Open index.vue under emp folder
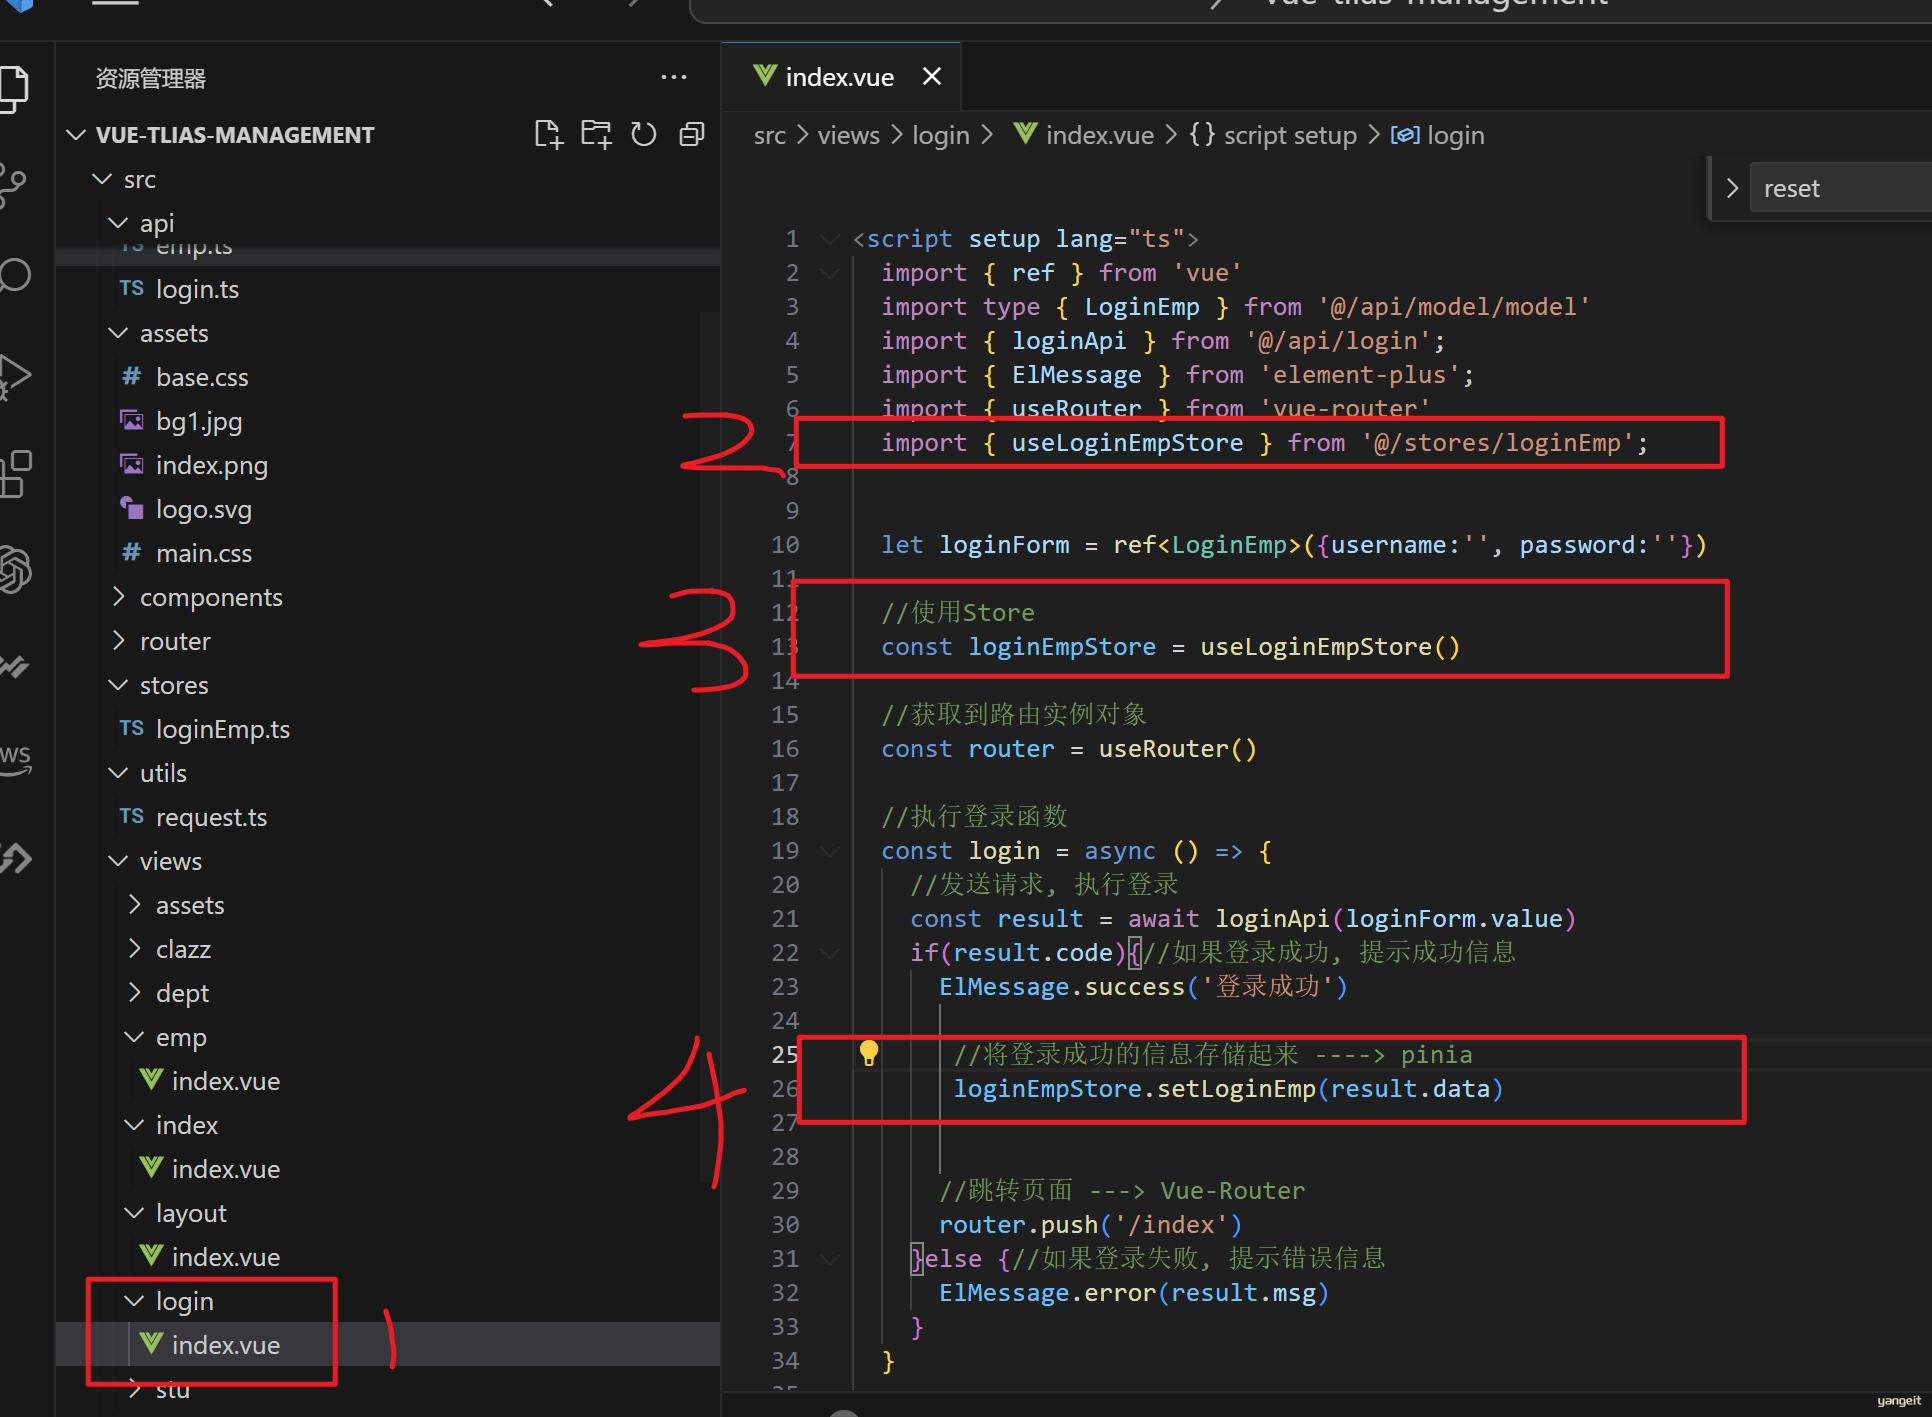Image resolution: width=1932 pixels, height=1417 pixels. click(226, 1081)
